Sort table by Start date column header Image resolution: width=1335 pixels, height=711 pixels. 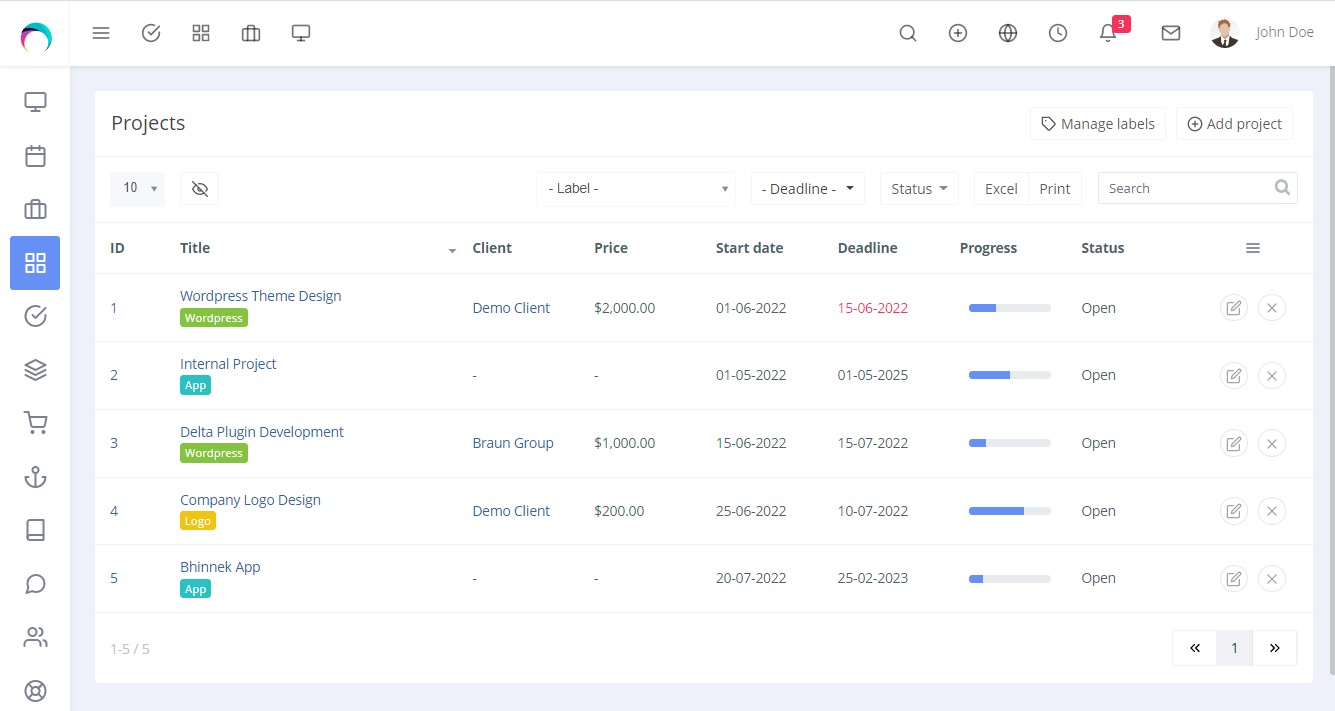750,248
